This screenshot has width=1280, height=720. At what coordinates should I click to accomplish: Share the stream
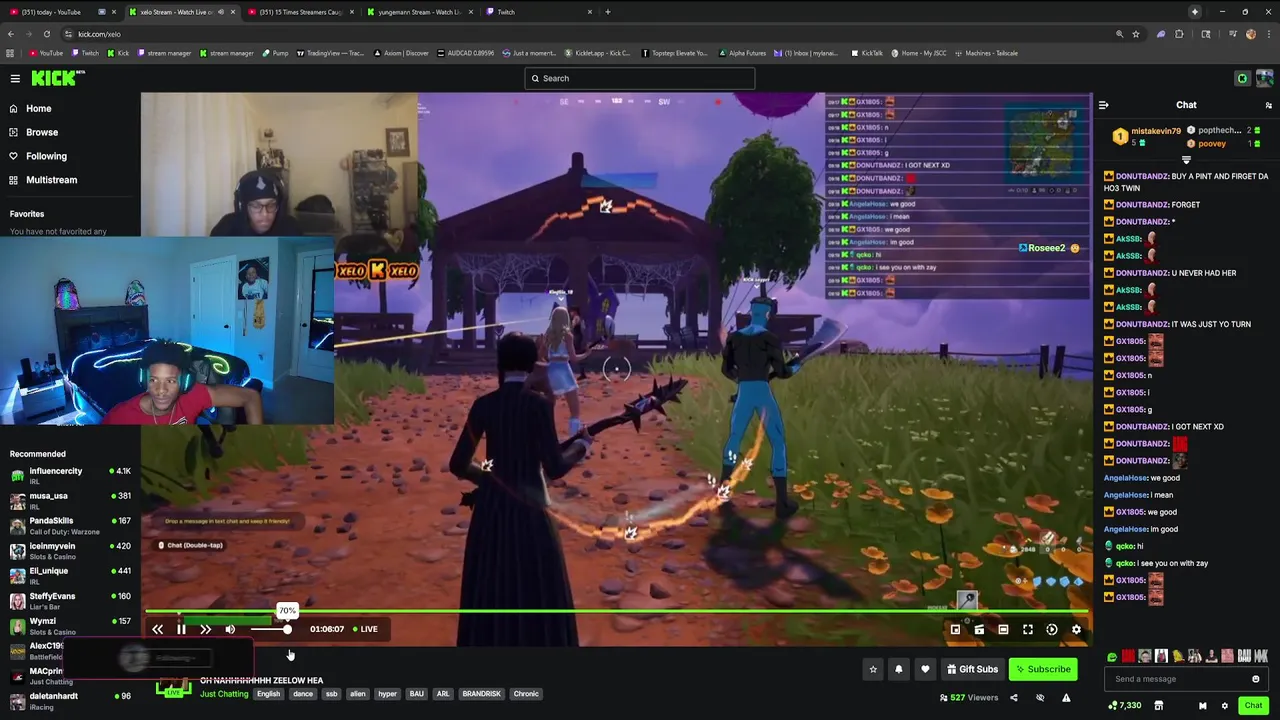click(1013, 698)
